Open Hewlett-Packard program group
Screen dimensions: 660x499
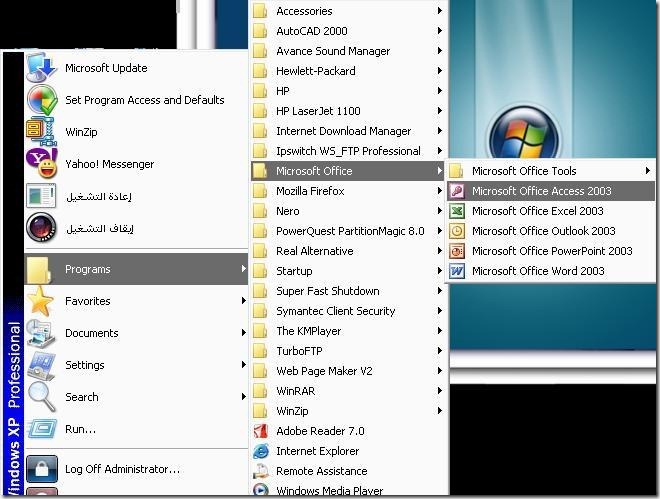click(348, 71)
